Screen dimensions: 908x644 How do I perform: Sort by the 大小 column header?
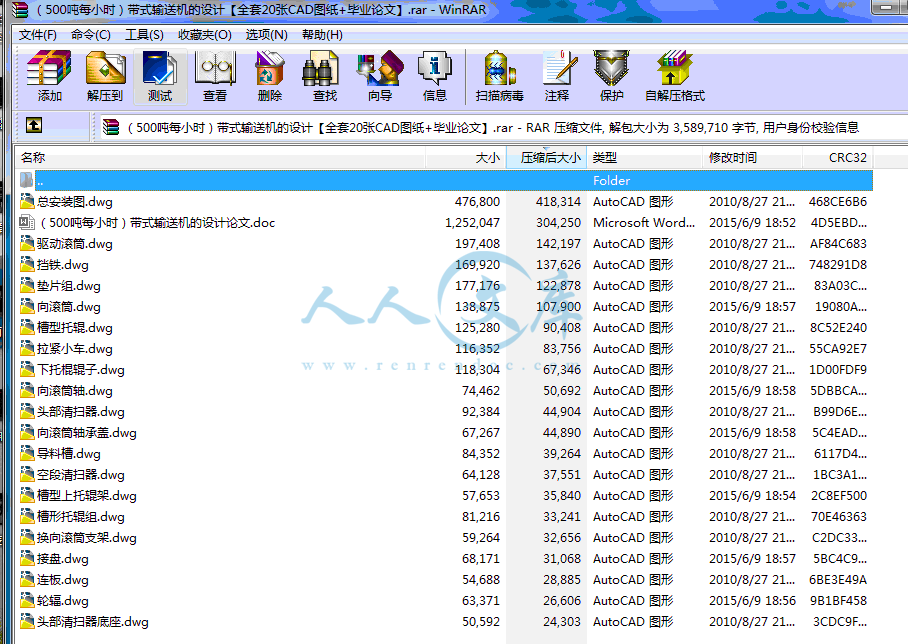click(466, 158)
